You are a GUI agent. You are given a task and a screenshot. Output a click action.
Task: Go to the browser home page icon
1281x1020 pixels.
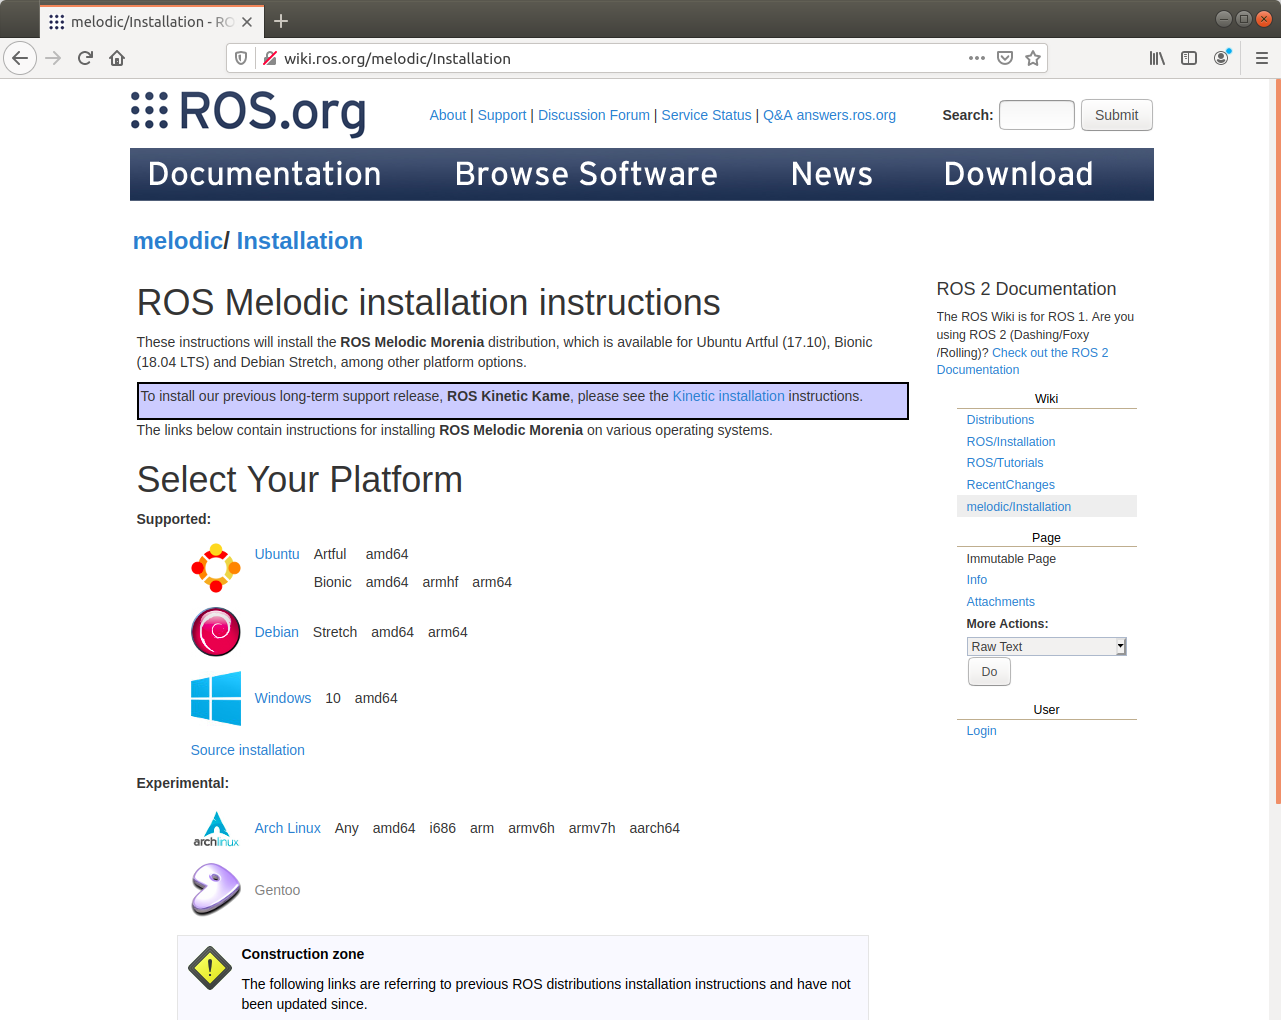(117, 58)
